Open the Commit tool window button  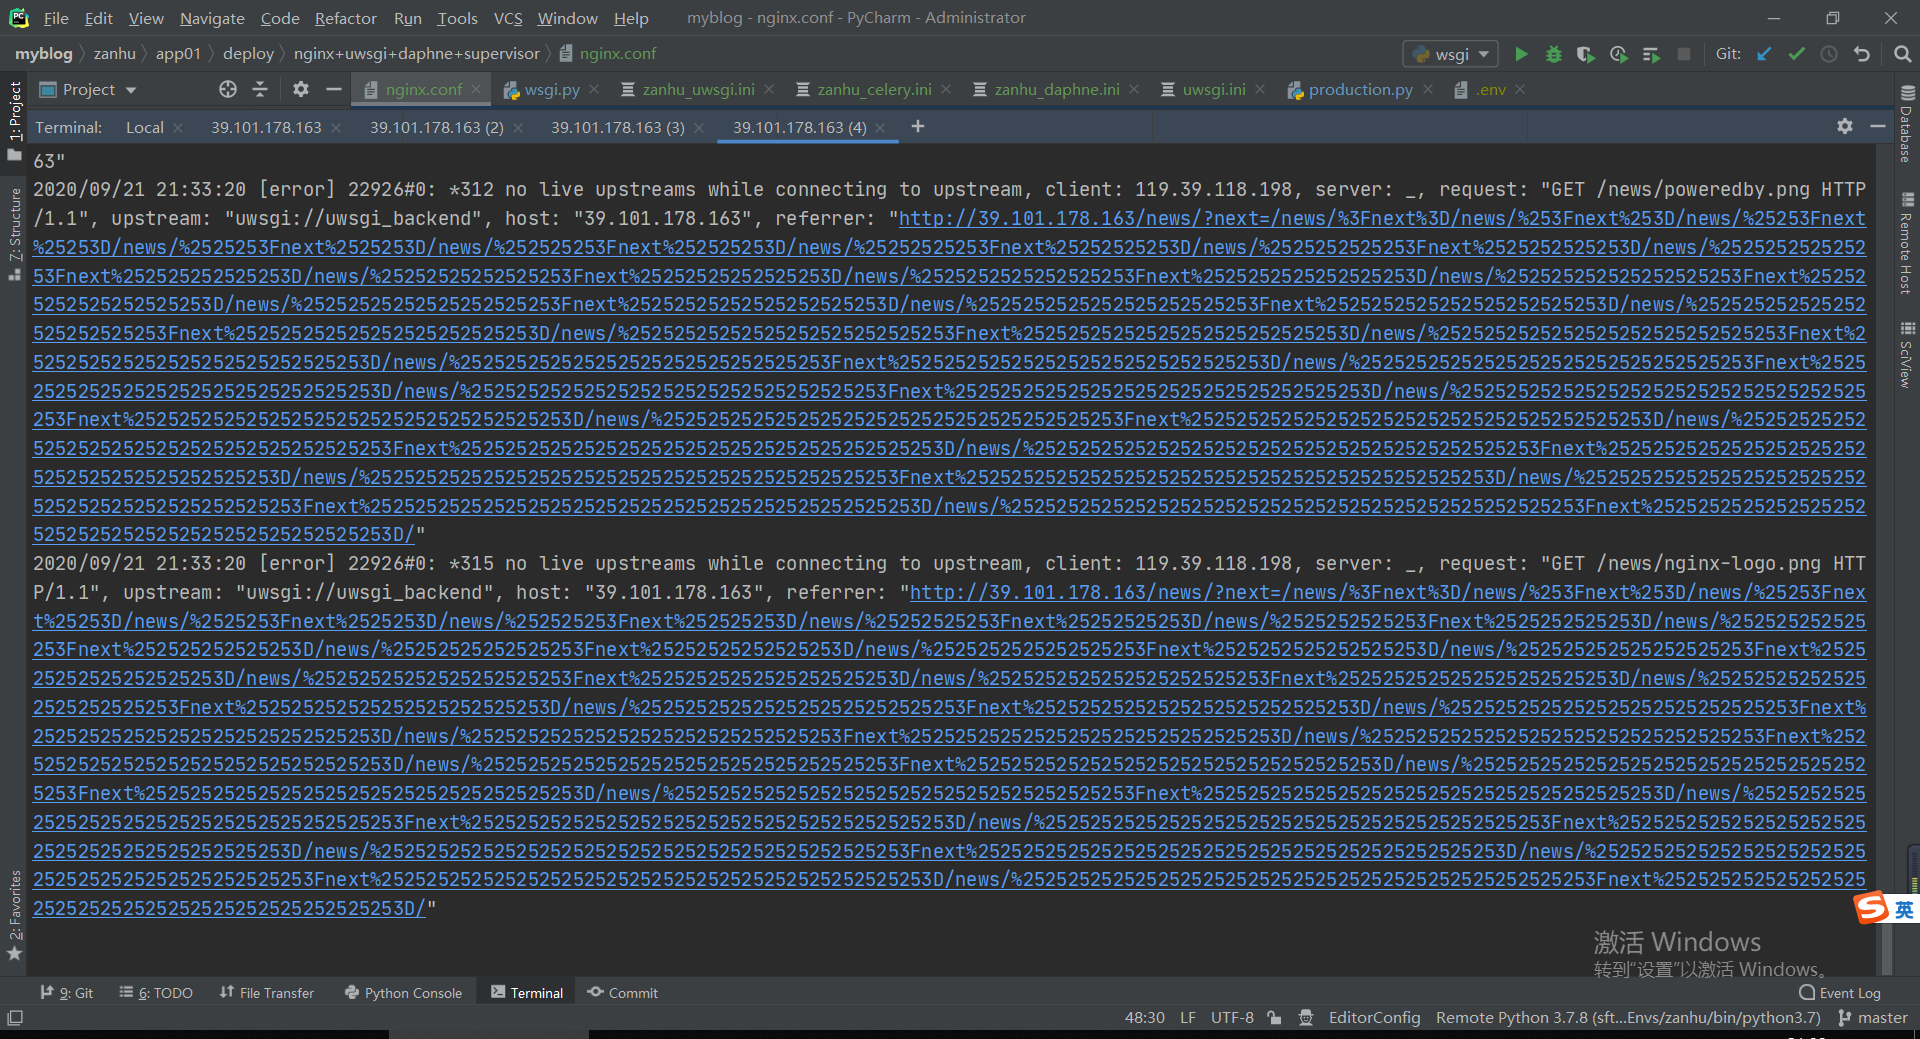pyautogui.click(x=622, y=993)
